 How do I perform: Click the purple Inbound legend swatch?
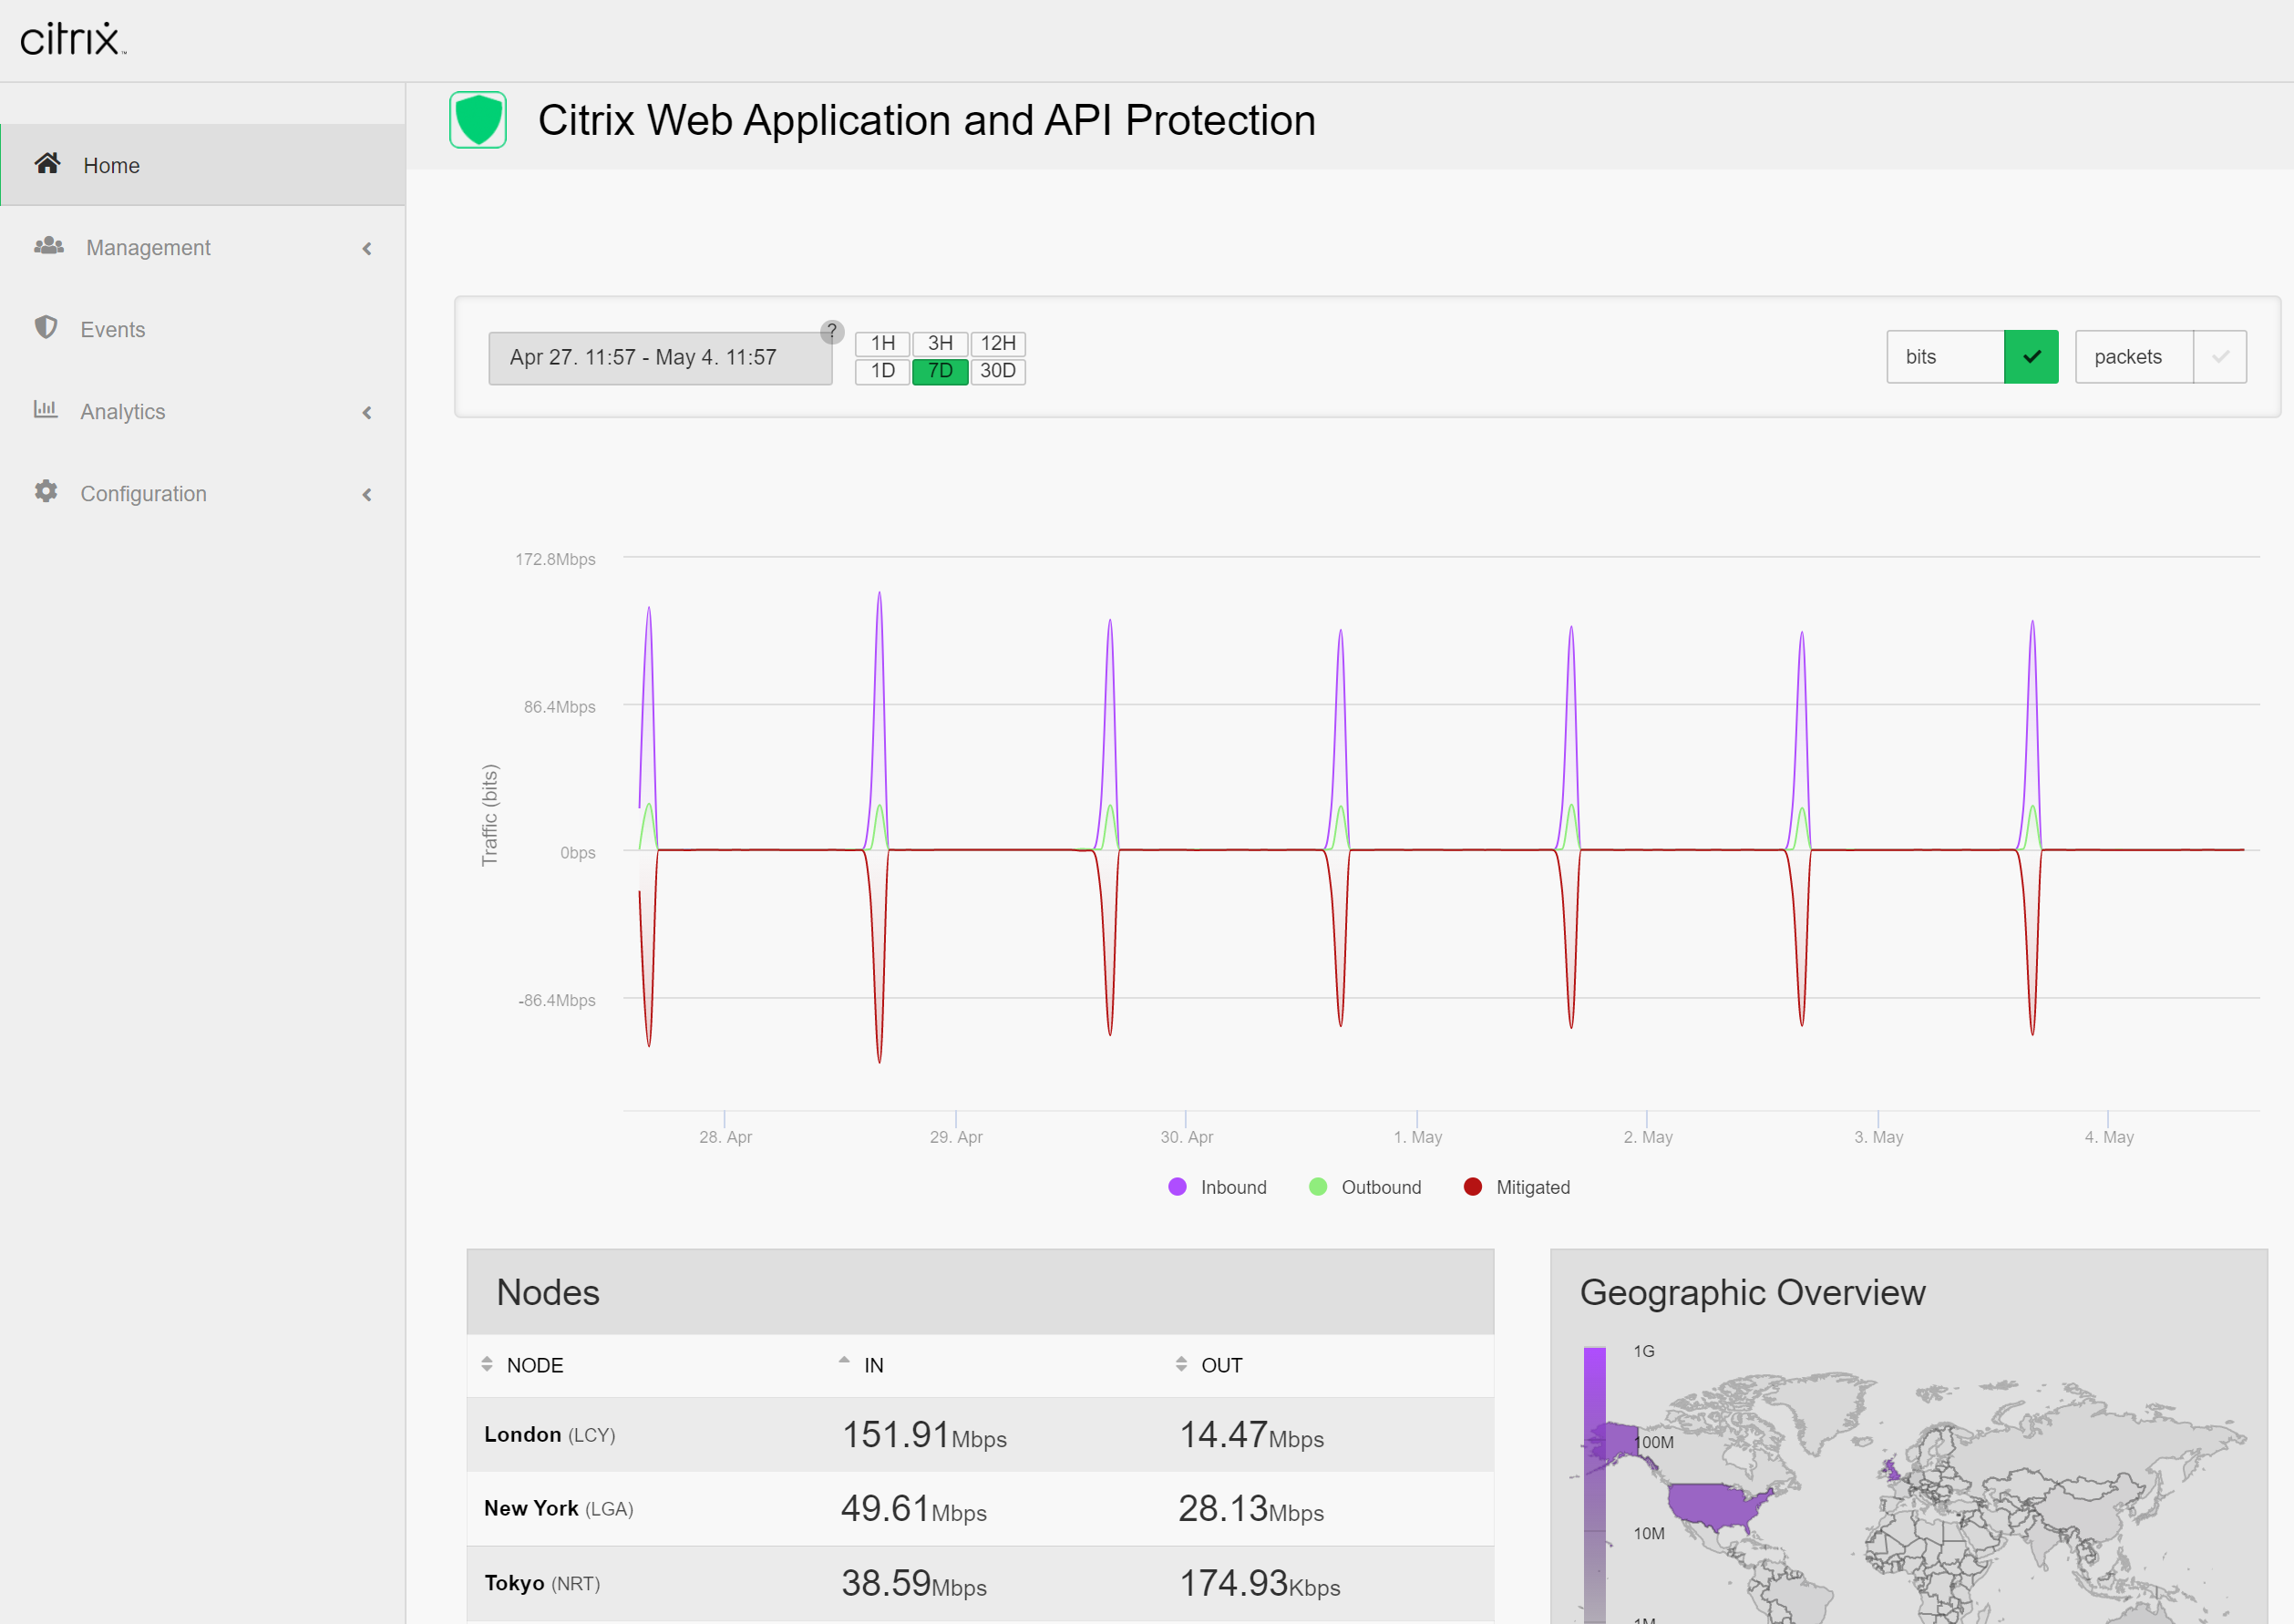(x=1177, y=1187)
